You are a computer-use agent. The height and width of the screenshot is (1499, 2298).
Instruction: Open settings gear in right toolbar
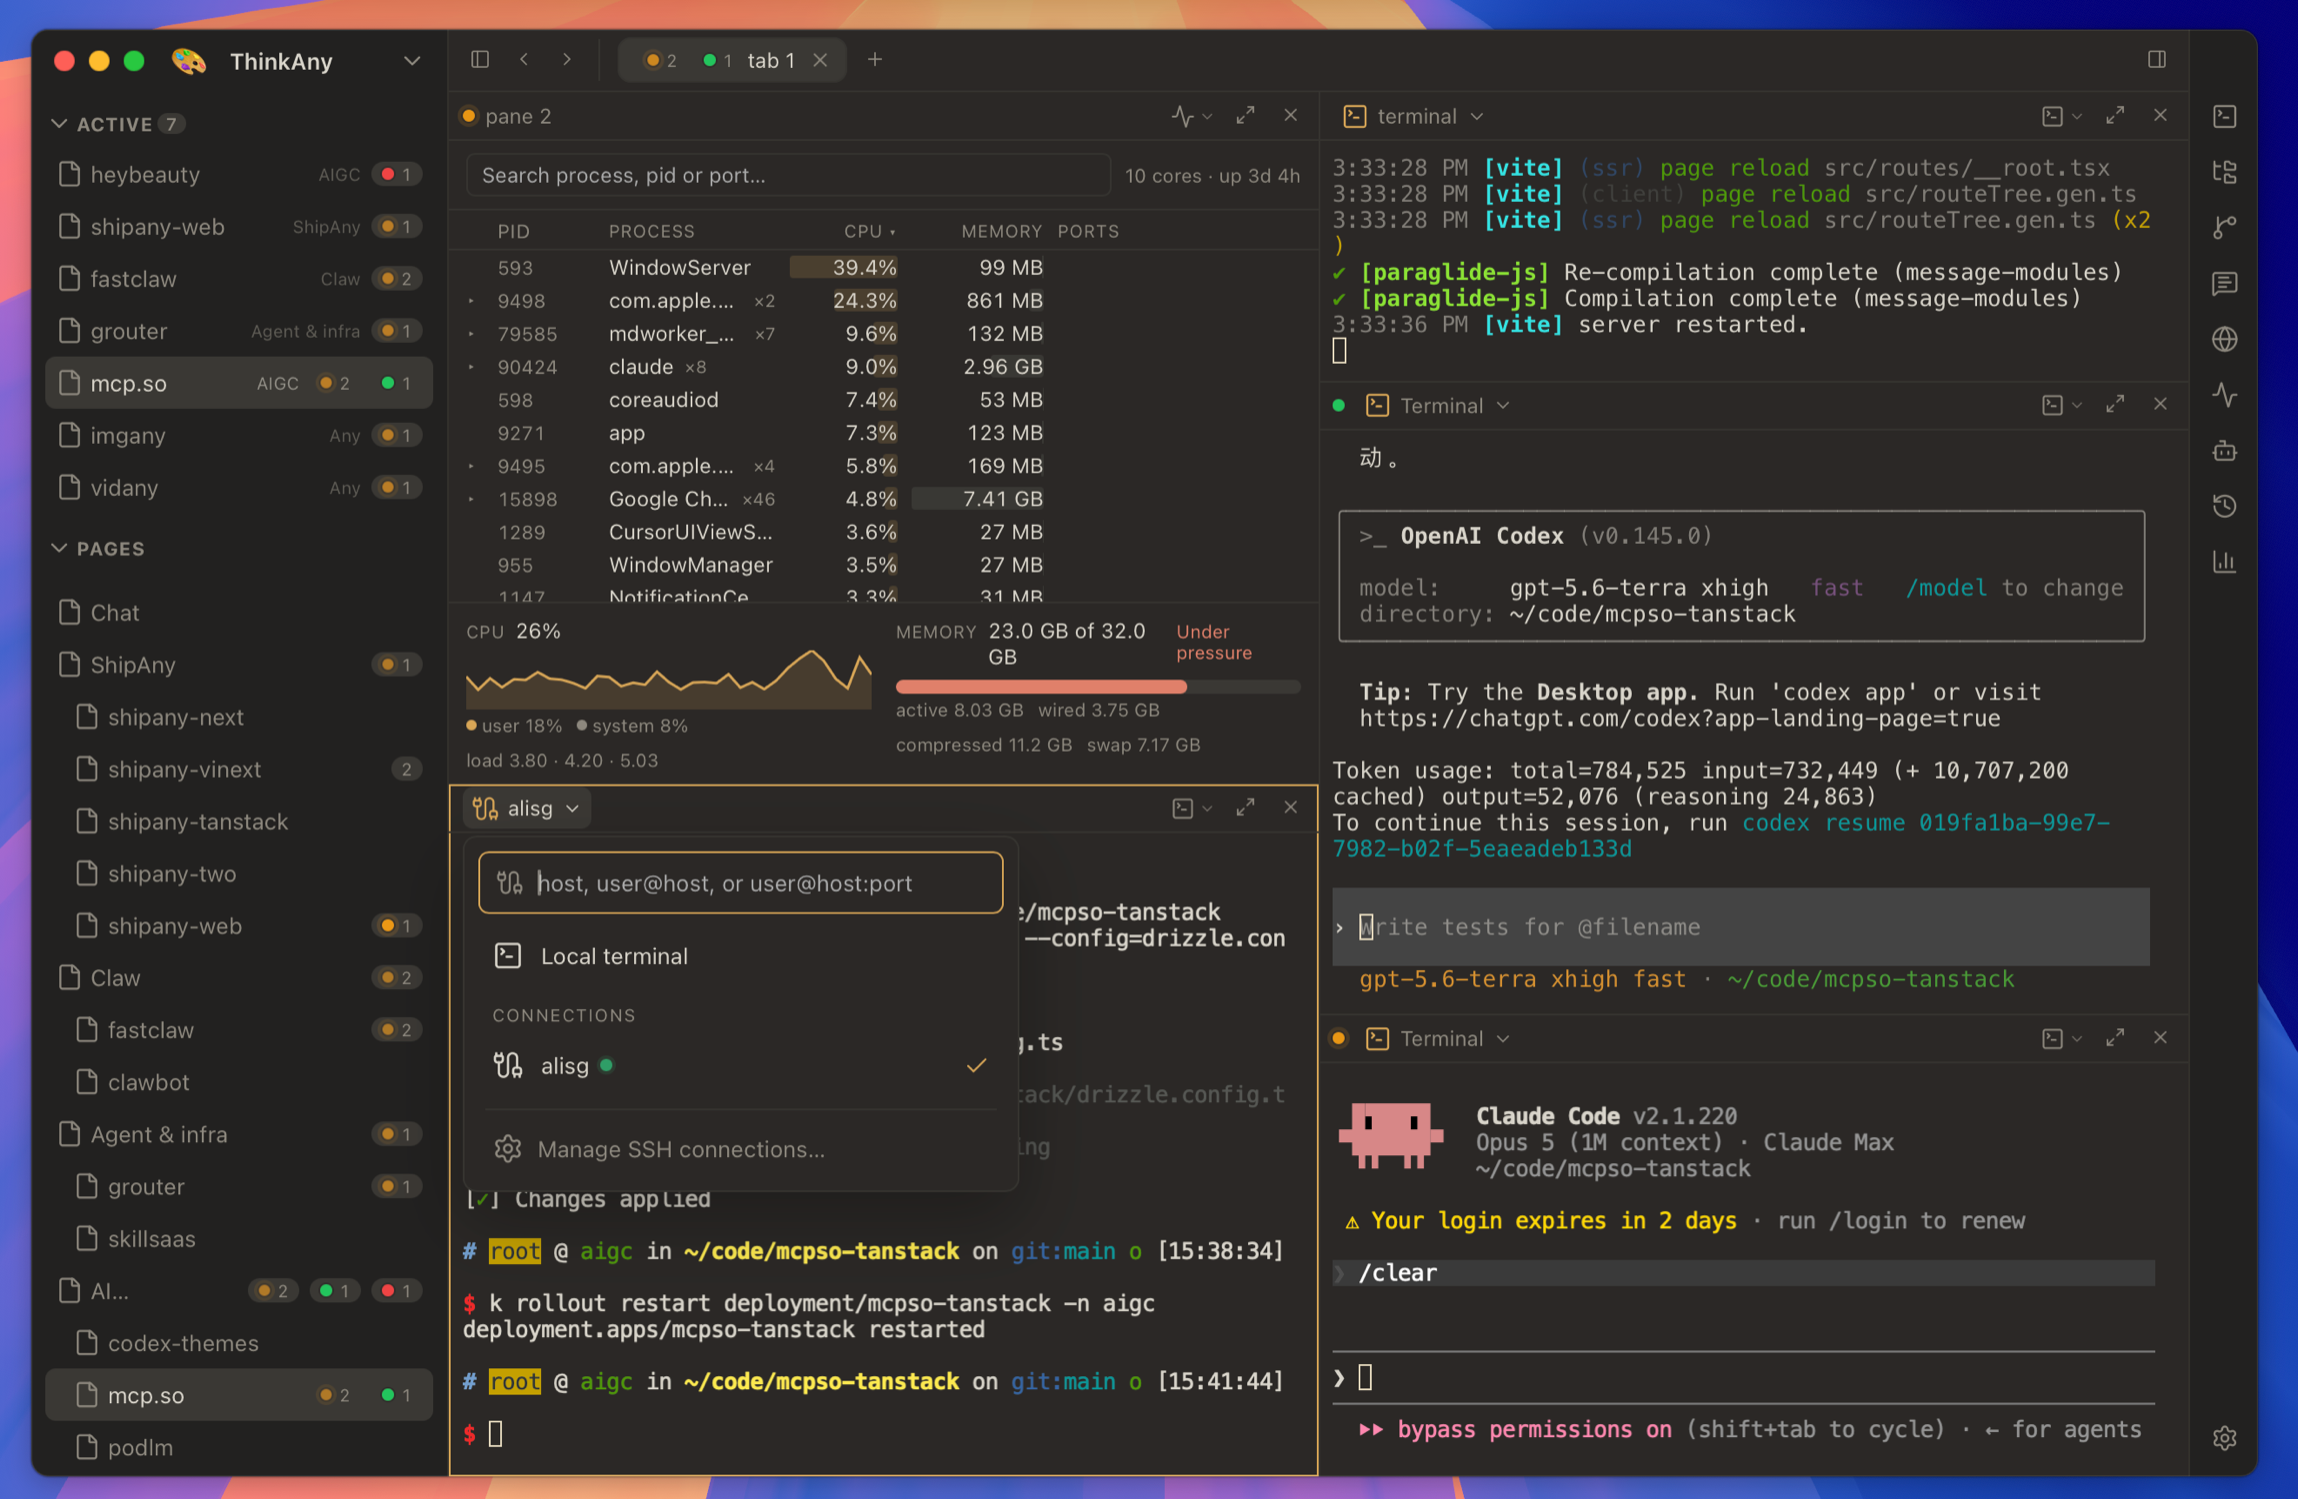[2225, 1438]
